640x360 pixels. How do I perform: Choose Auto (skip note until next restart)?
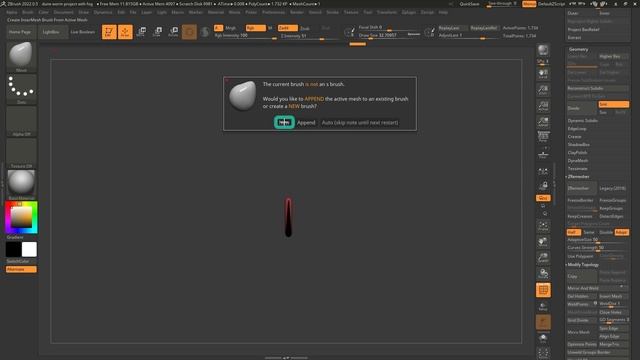[x=360, y=122]
